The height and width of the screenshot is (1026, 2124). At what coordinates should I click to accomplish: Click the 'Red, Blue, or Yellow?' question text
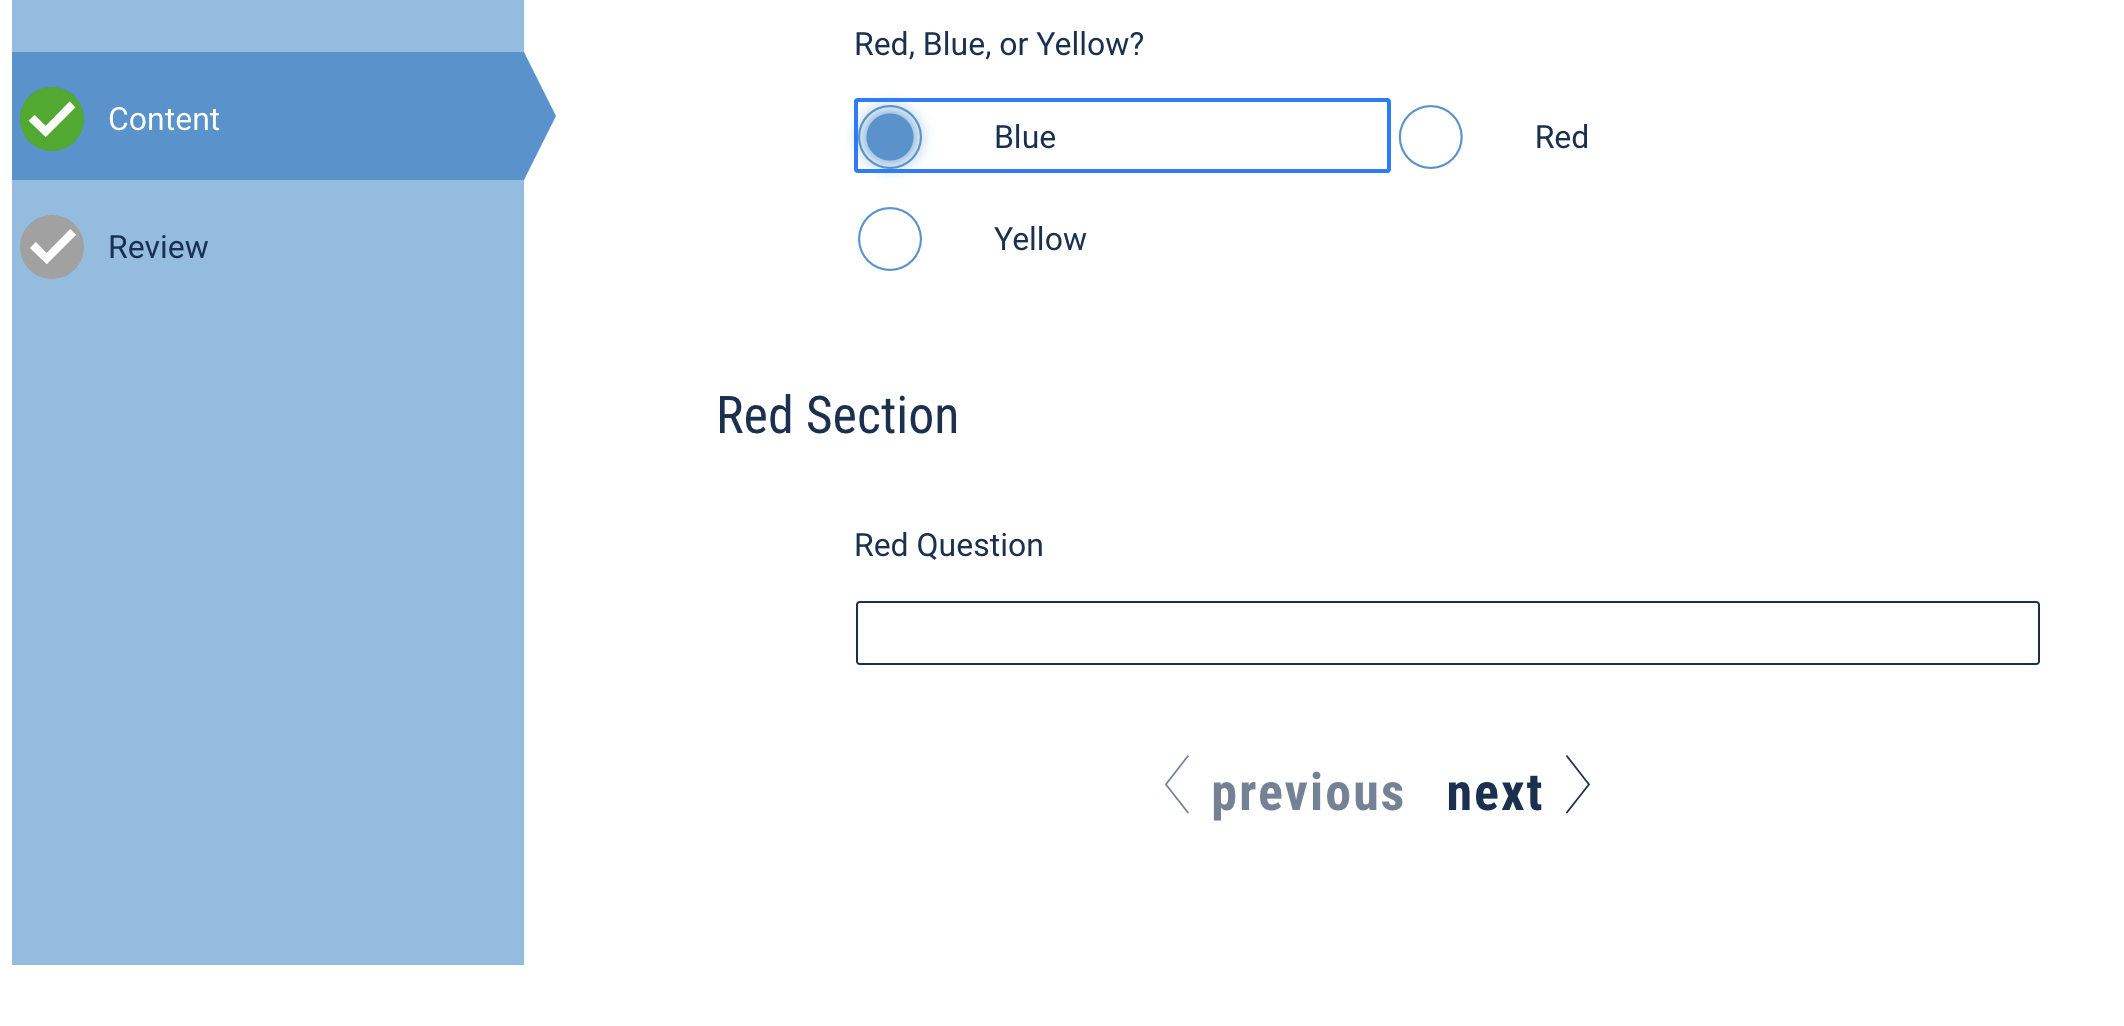[x=999, y=44]
